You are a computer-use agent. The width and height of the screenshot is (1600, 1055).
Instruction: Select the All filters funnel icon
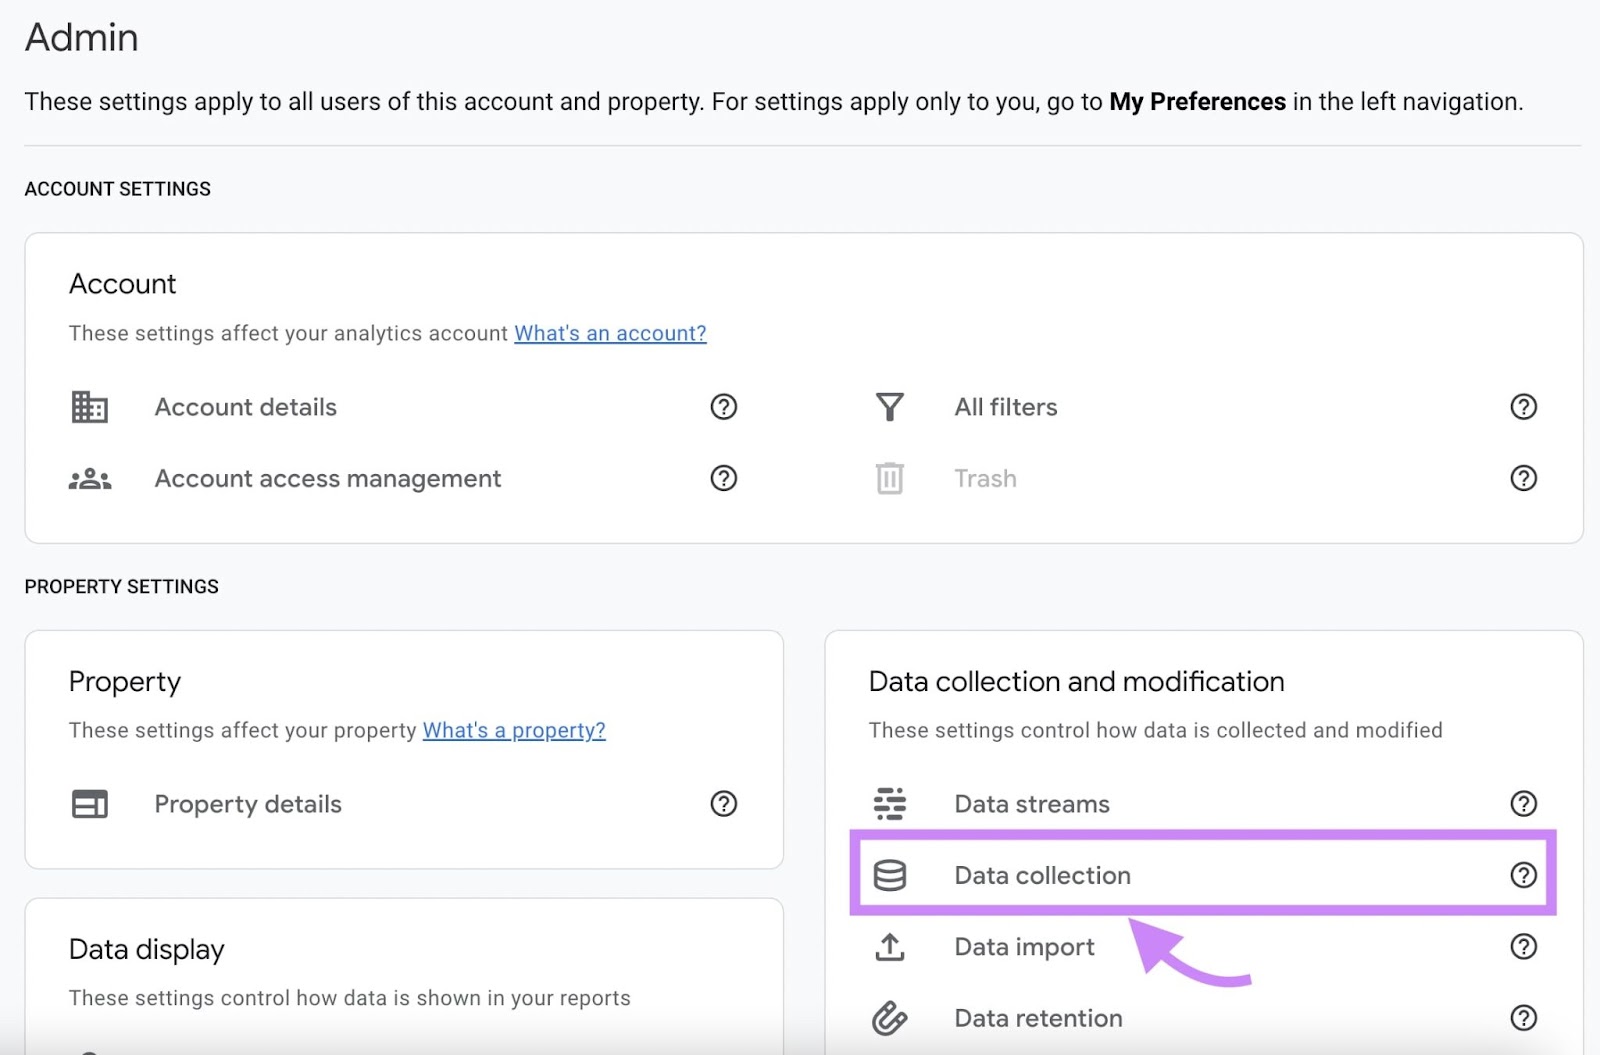point(889,407)
